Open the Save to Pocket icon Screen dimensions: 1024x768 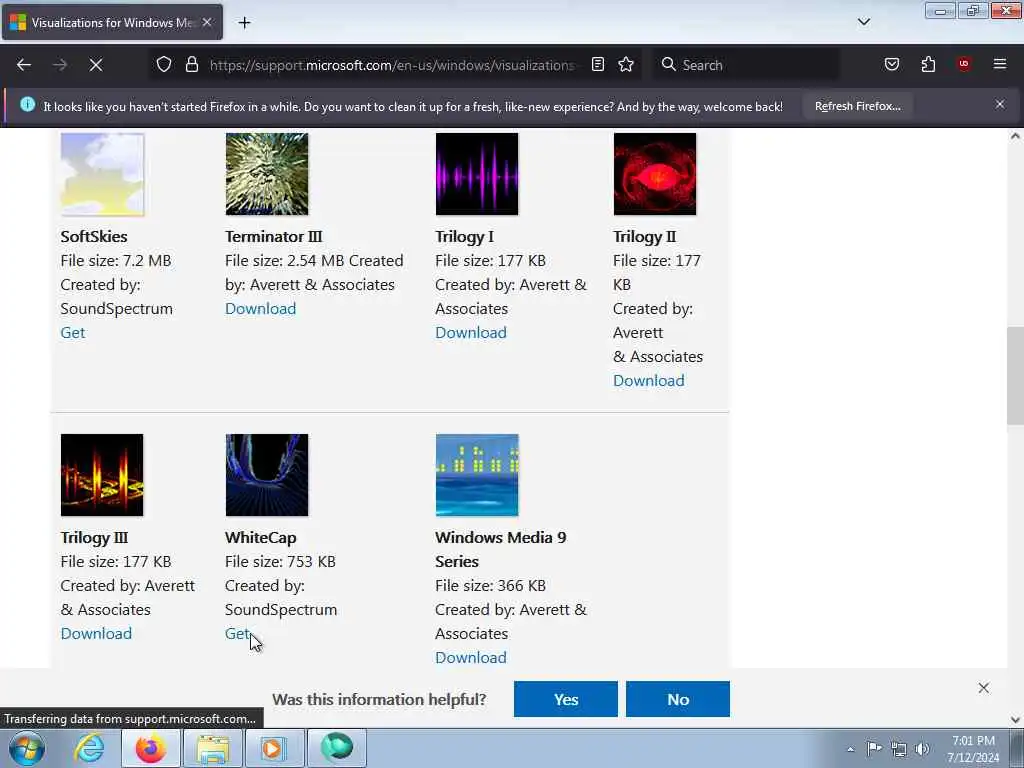tap(892, 65)
